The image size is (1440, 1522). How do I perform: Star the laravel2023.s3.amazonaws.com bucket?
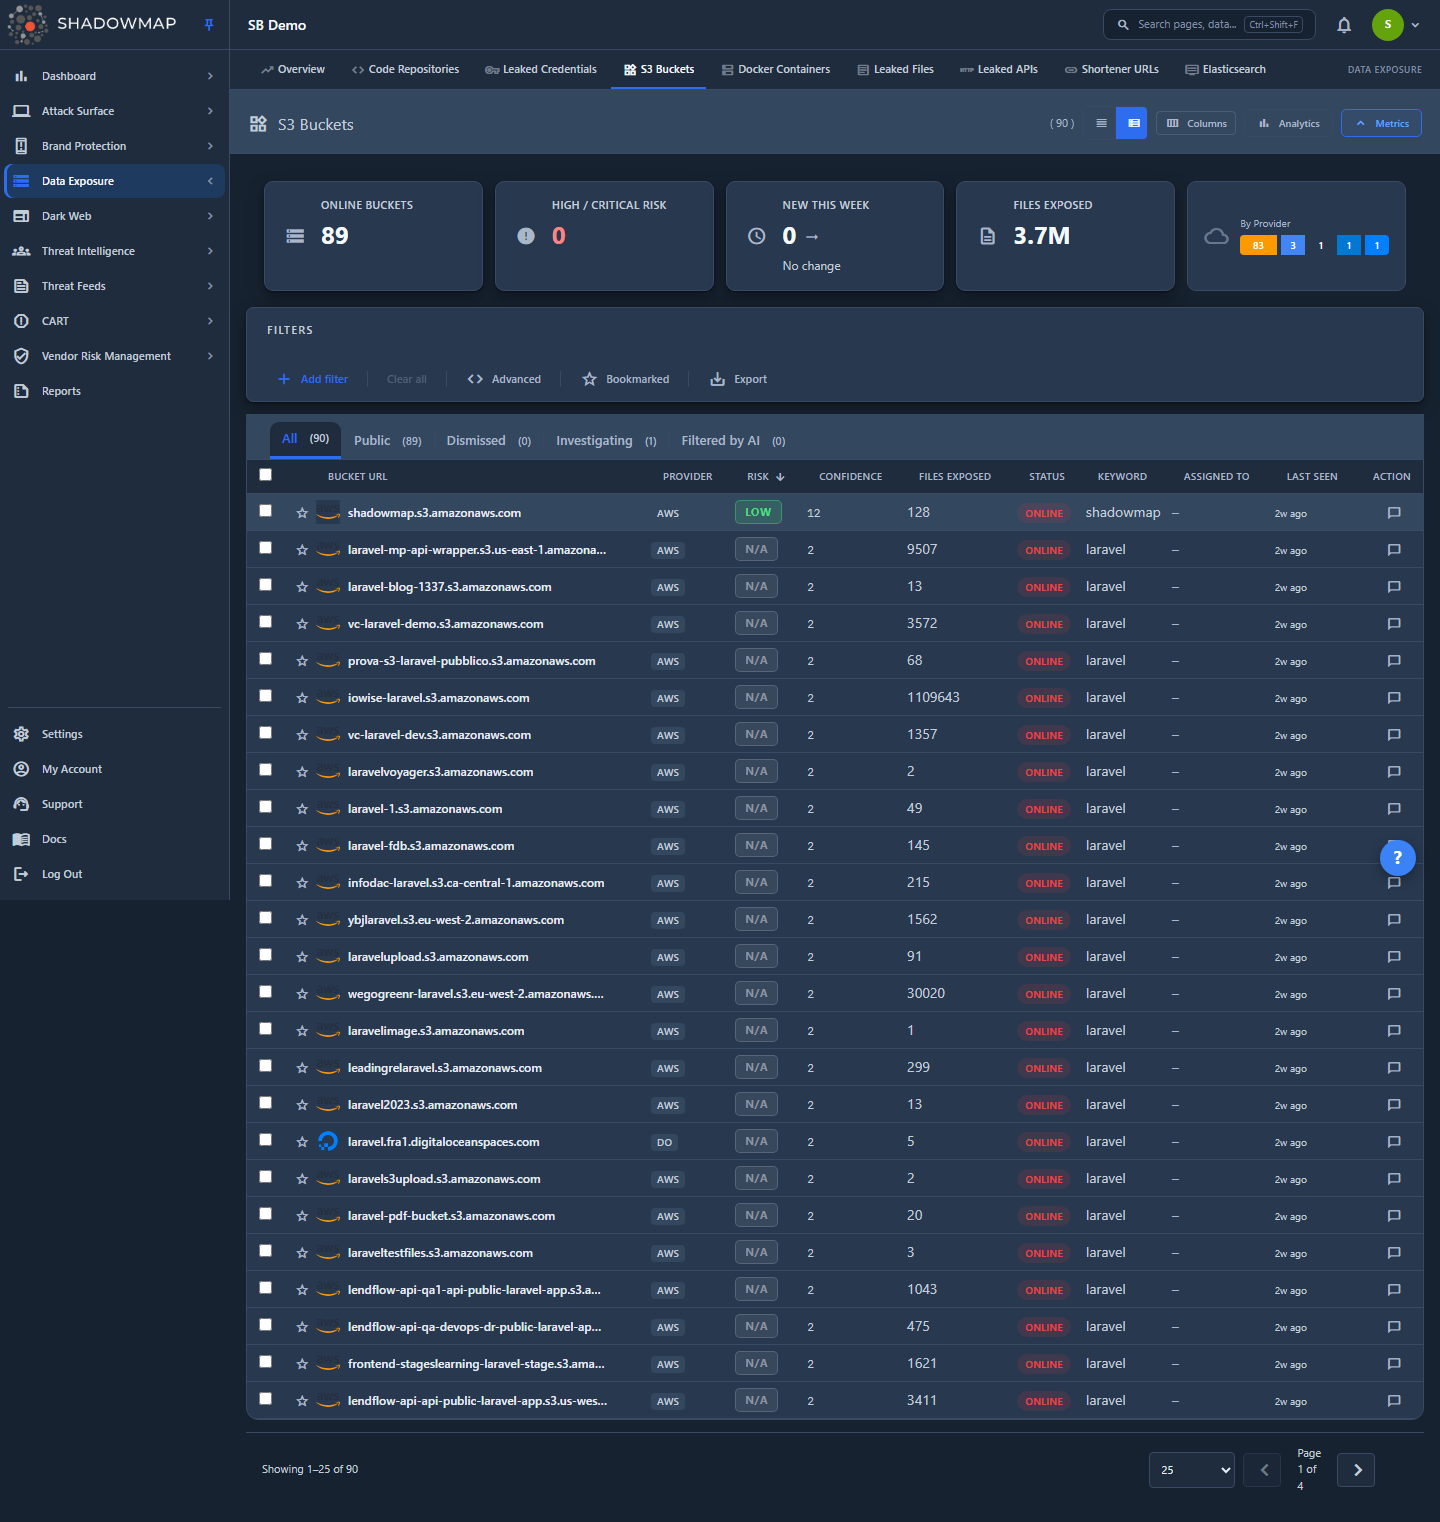coord(302,1105)
